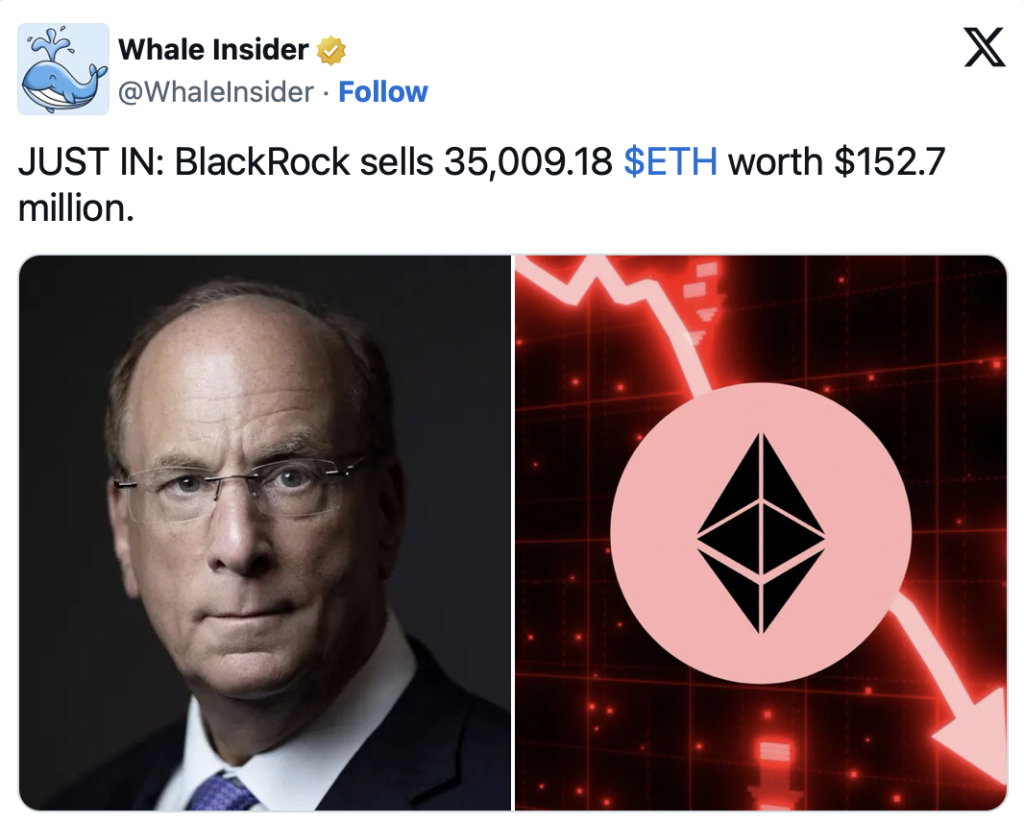Open the X logo link
The width and height of the screenshot is (1024, 824).
[985, 47]
